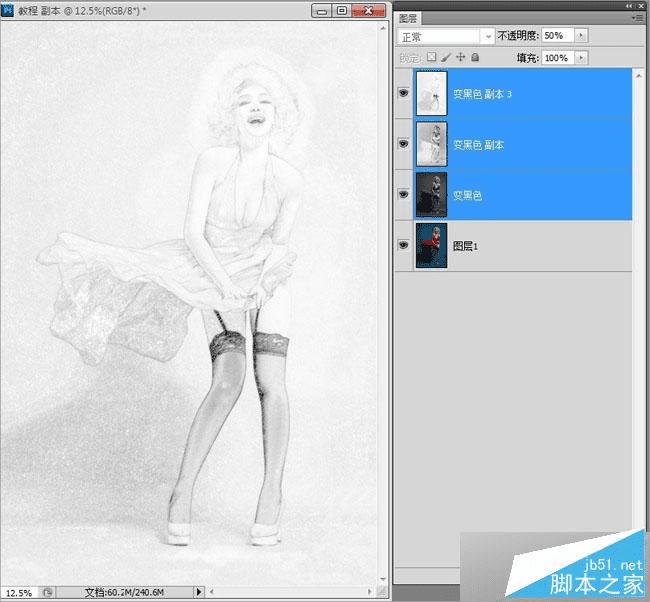Viewport: 650px width, 602px height.
Task: Maximize the 教程 副本 document window
Action: pyautogui.click(x=342, y=10)
